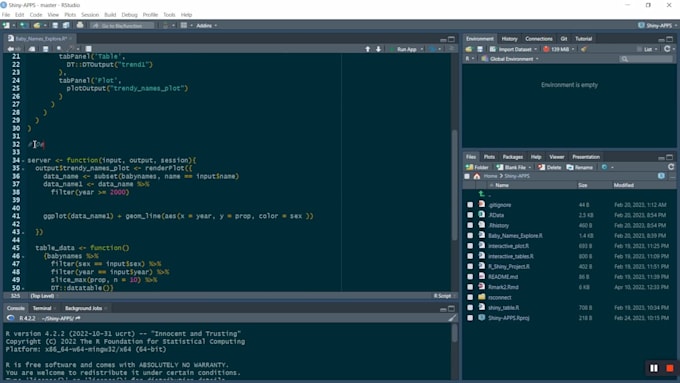Check the box for .gitignore file
The image size is (680, 383).
tap(470, 205)
